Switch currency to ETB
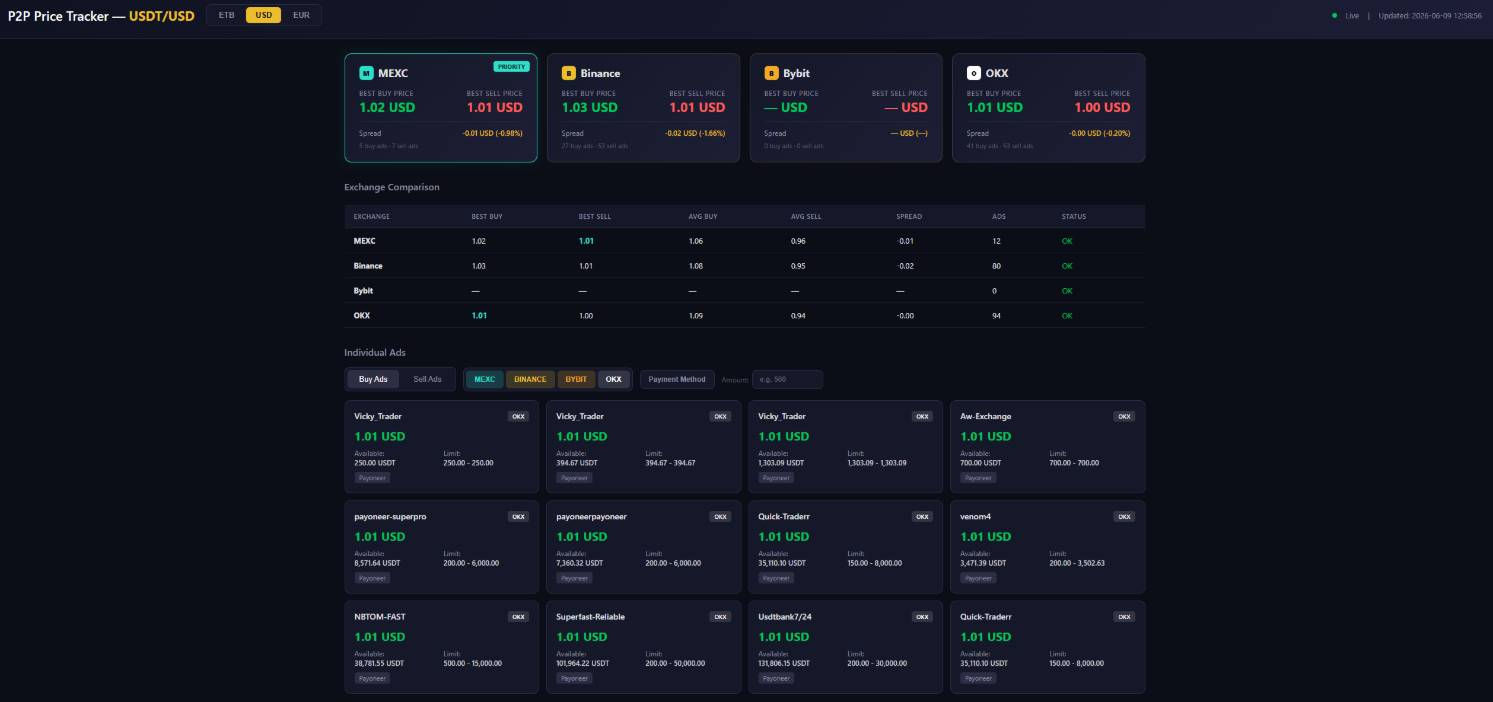The height and width of the screenshot is (702, 1493). [227, 16]
